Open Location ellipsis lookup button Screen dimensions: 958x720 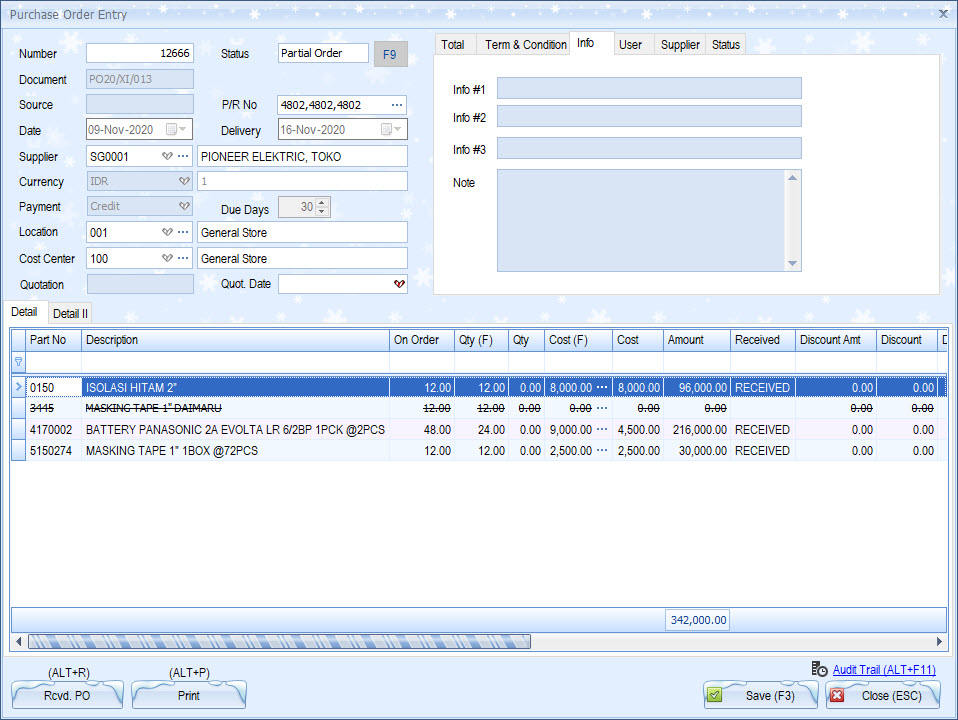click(x=183, y=232)
